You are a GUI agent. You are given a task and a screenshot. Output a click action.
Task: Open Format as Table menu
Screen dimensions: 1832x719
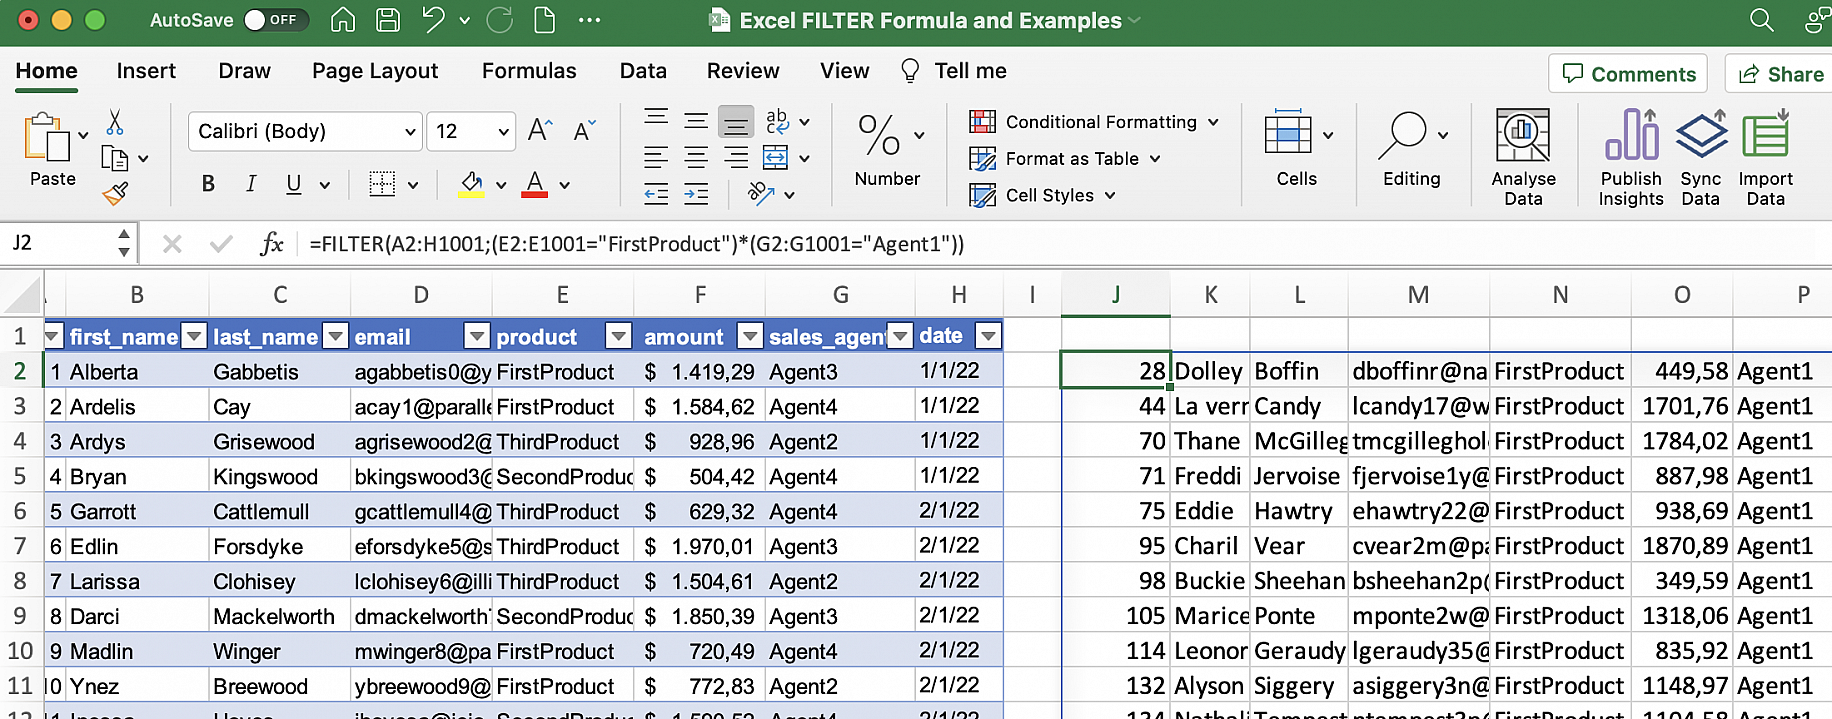[x=1065, y=159]
